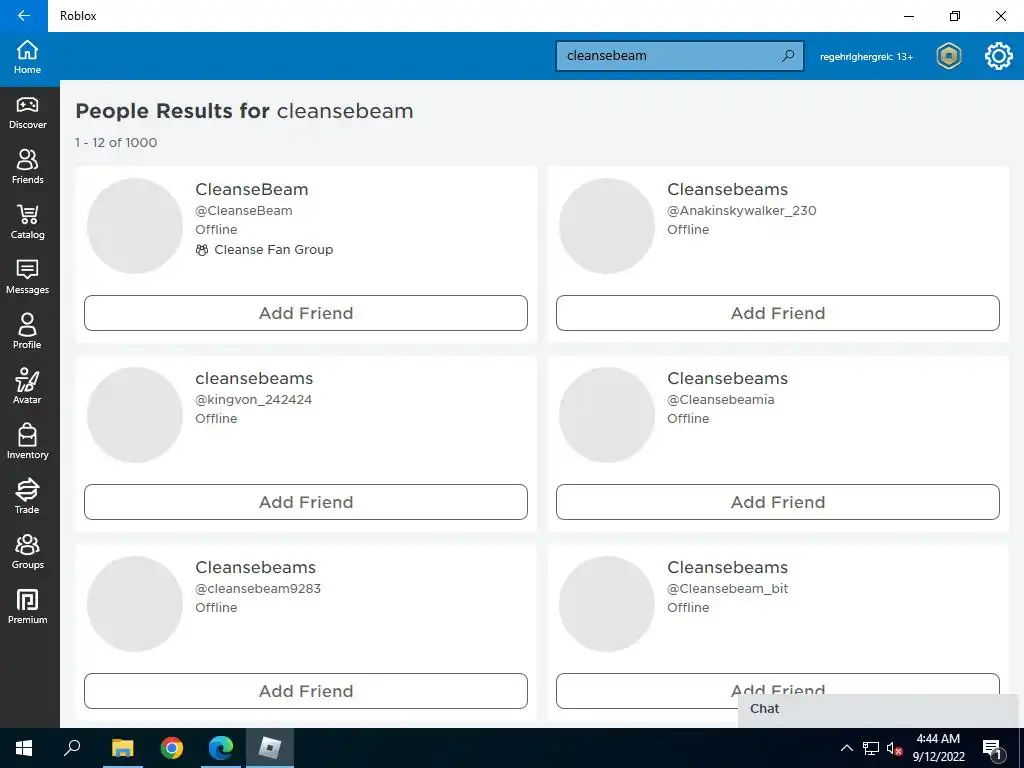Select username @cleansebeam9283
This screenshot has height=768, width=1024.
click(258, 588)
